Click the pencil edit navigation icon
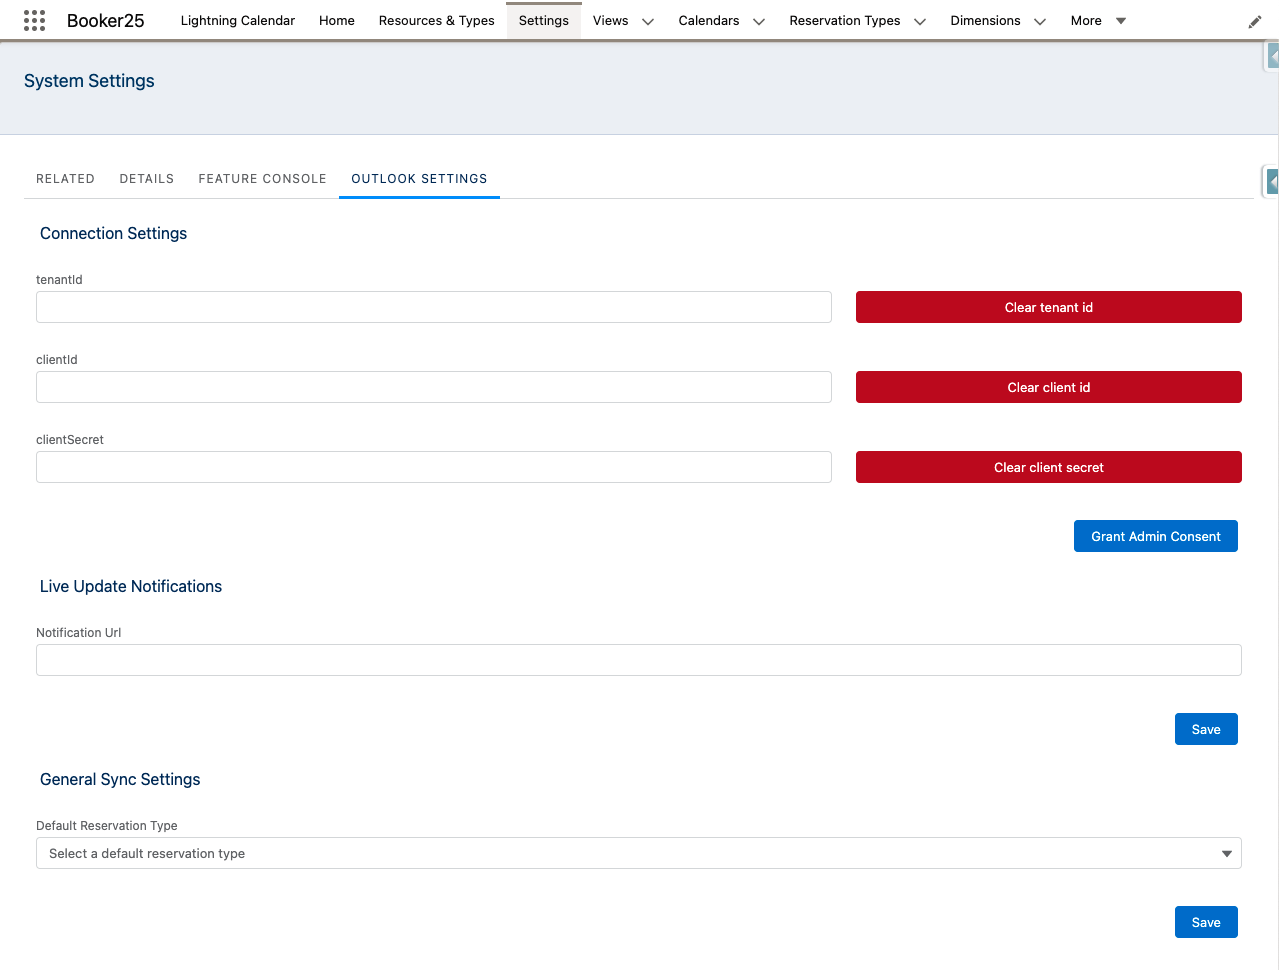Image resolution: width=1279 pixels, height=970 pixels. click(1254, 22)
